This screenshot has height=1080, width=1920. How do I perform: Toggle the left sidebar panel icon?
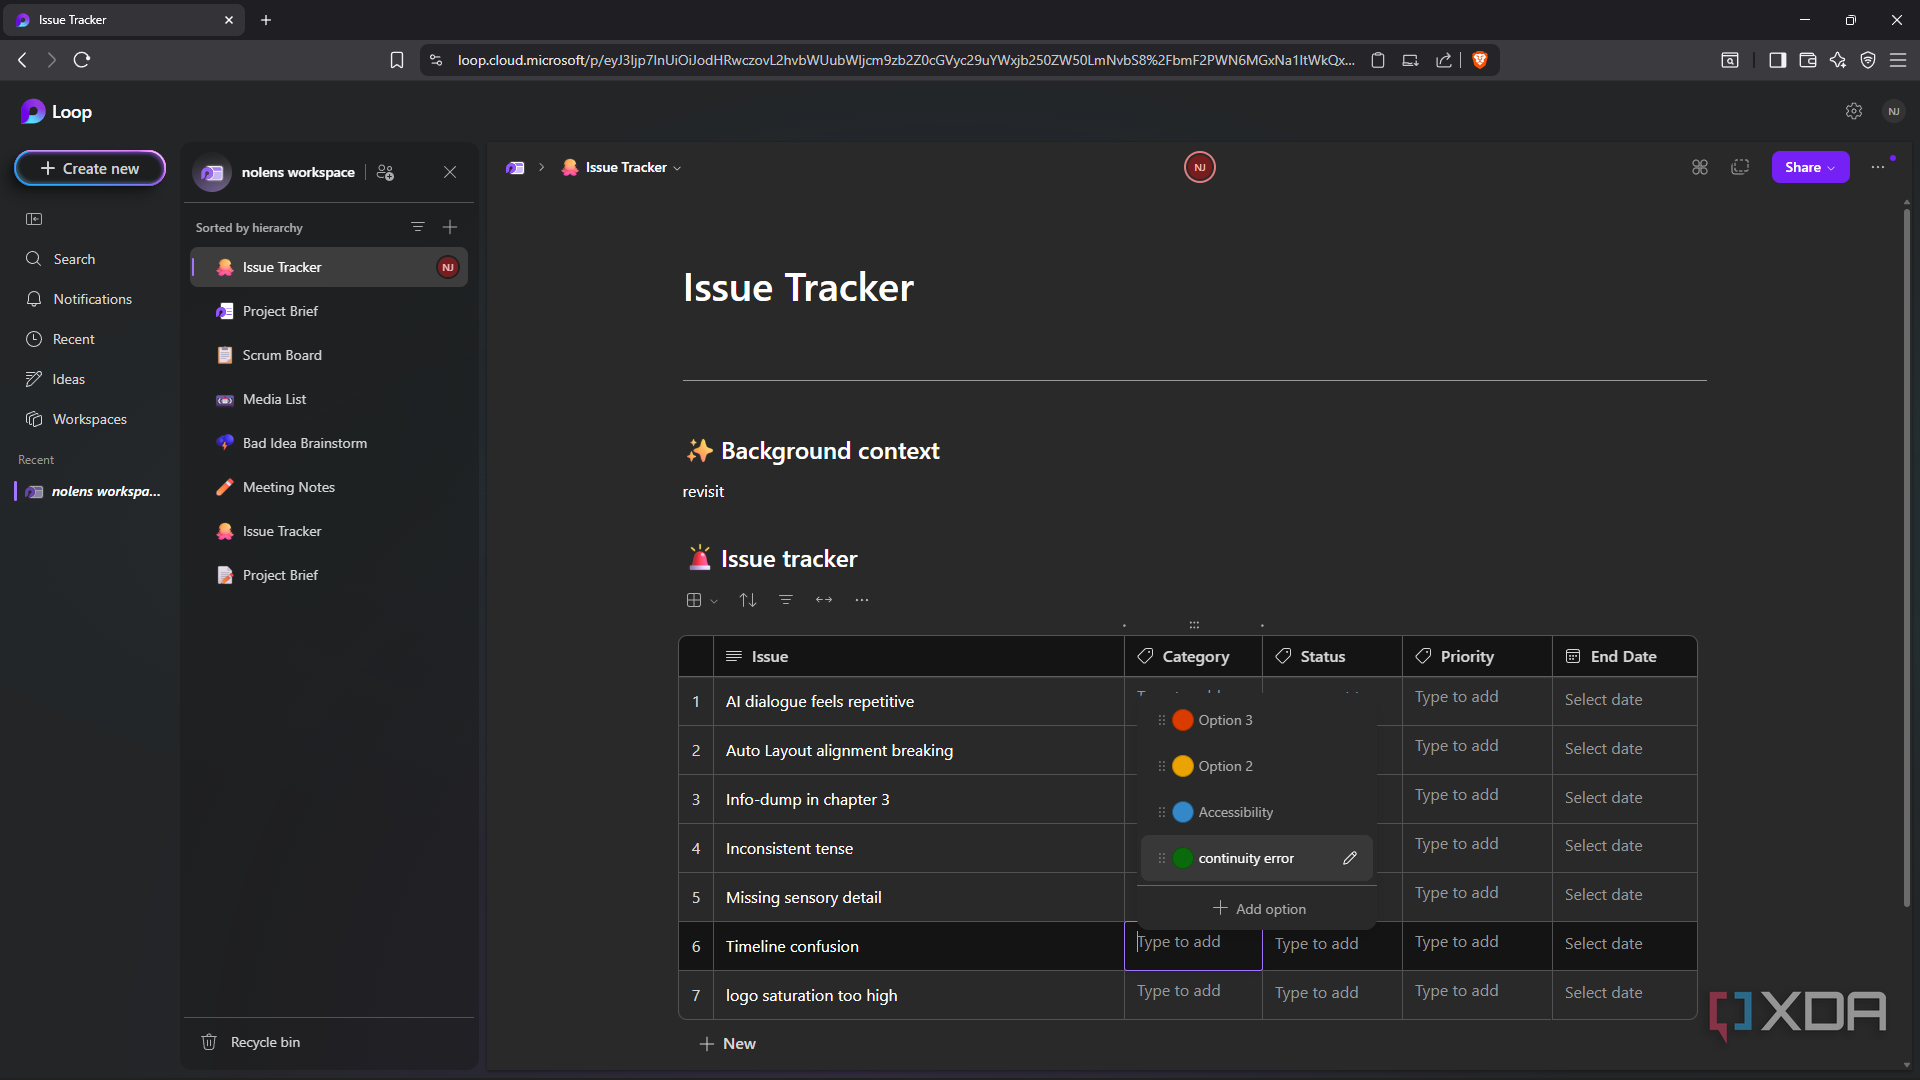point(34,219)
